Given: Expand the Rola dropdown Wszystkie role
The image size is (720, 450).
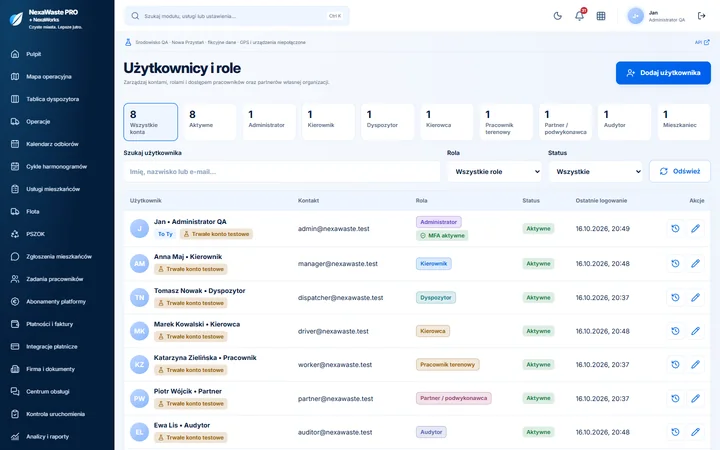Looking at the screenshot, I should click(x=495, y=172).
